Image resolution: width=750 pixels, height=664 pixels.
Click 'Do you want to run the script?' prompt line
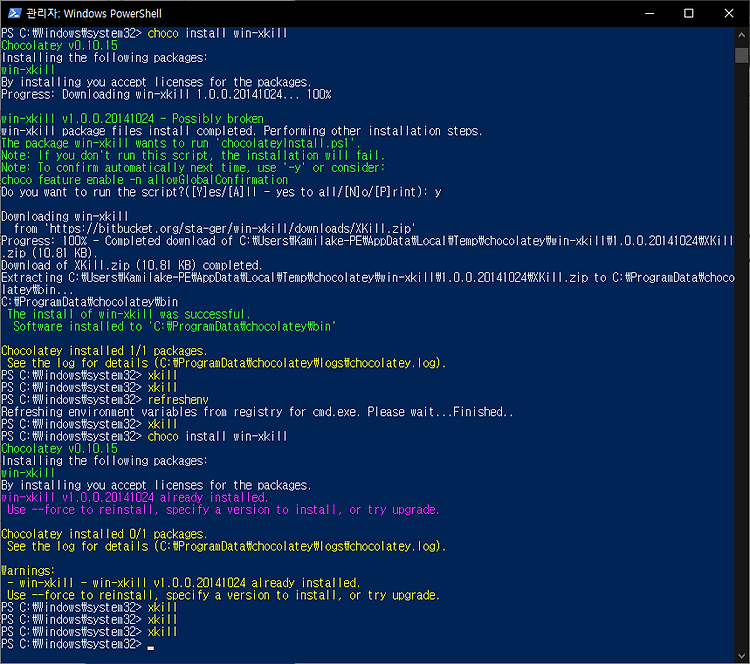[x=221, y=192]
